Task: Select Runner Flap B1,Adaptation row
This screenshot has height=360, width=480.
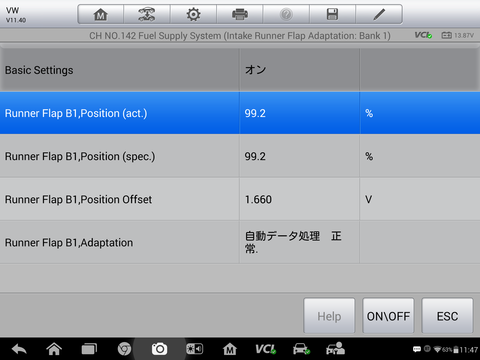Action: (240, 242)
